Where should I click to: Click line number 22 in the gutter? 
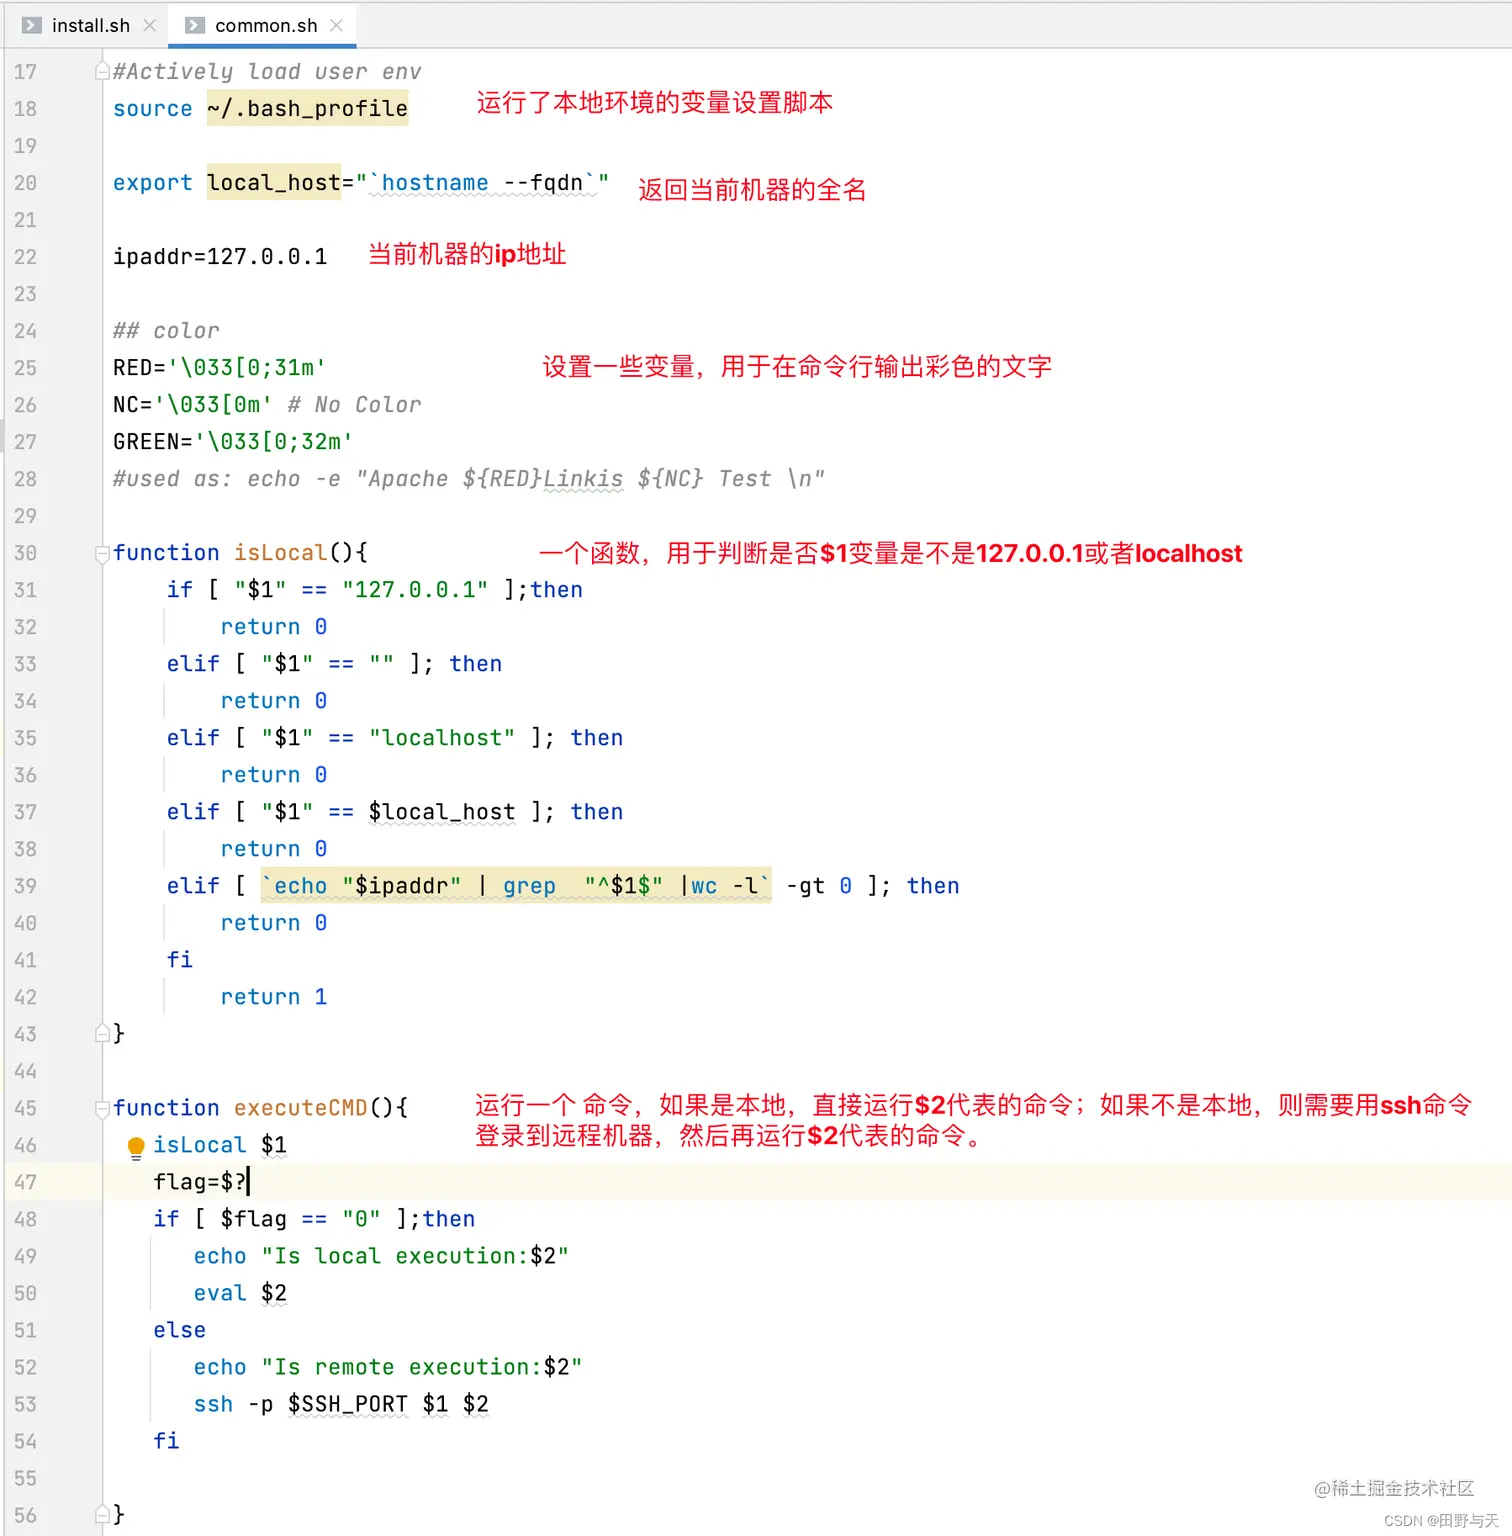point(25,257)
